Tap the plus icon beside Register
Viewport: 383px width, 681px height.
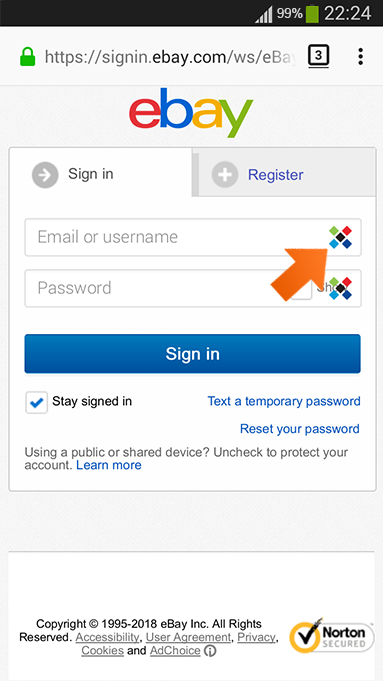(x=225, y=175)
